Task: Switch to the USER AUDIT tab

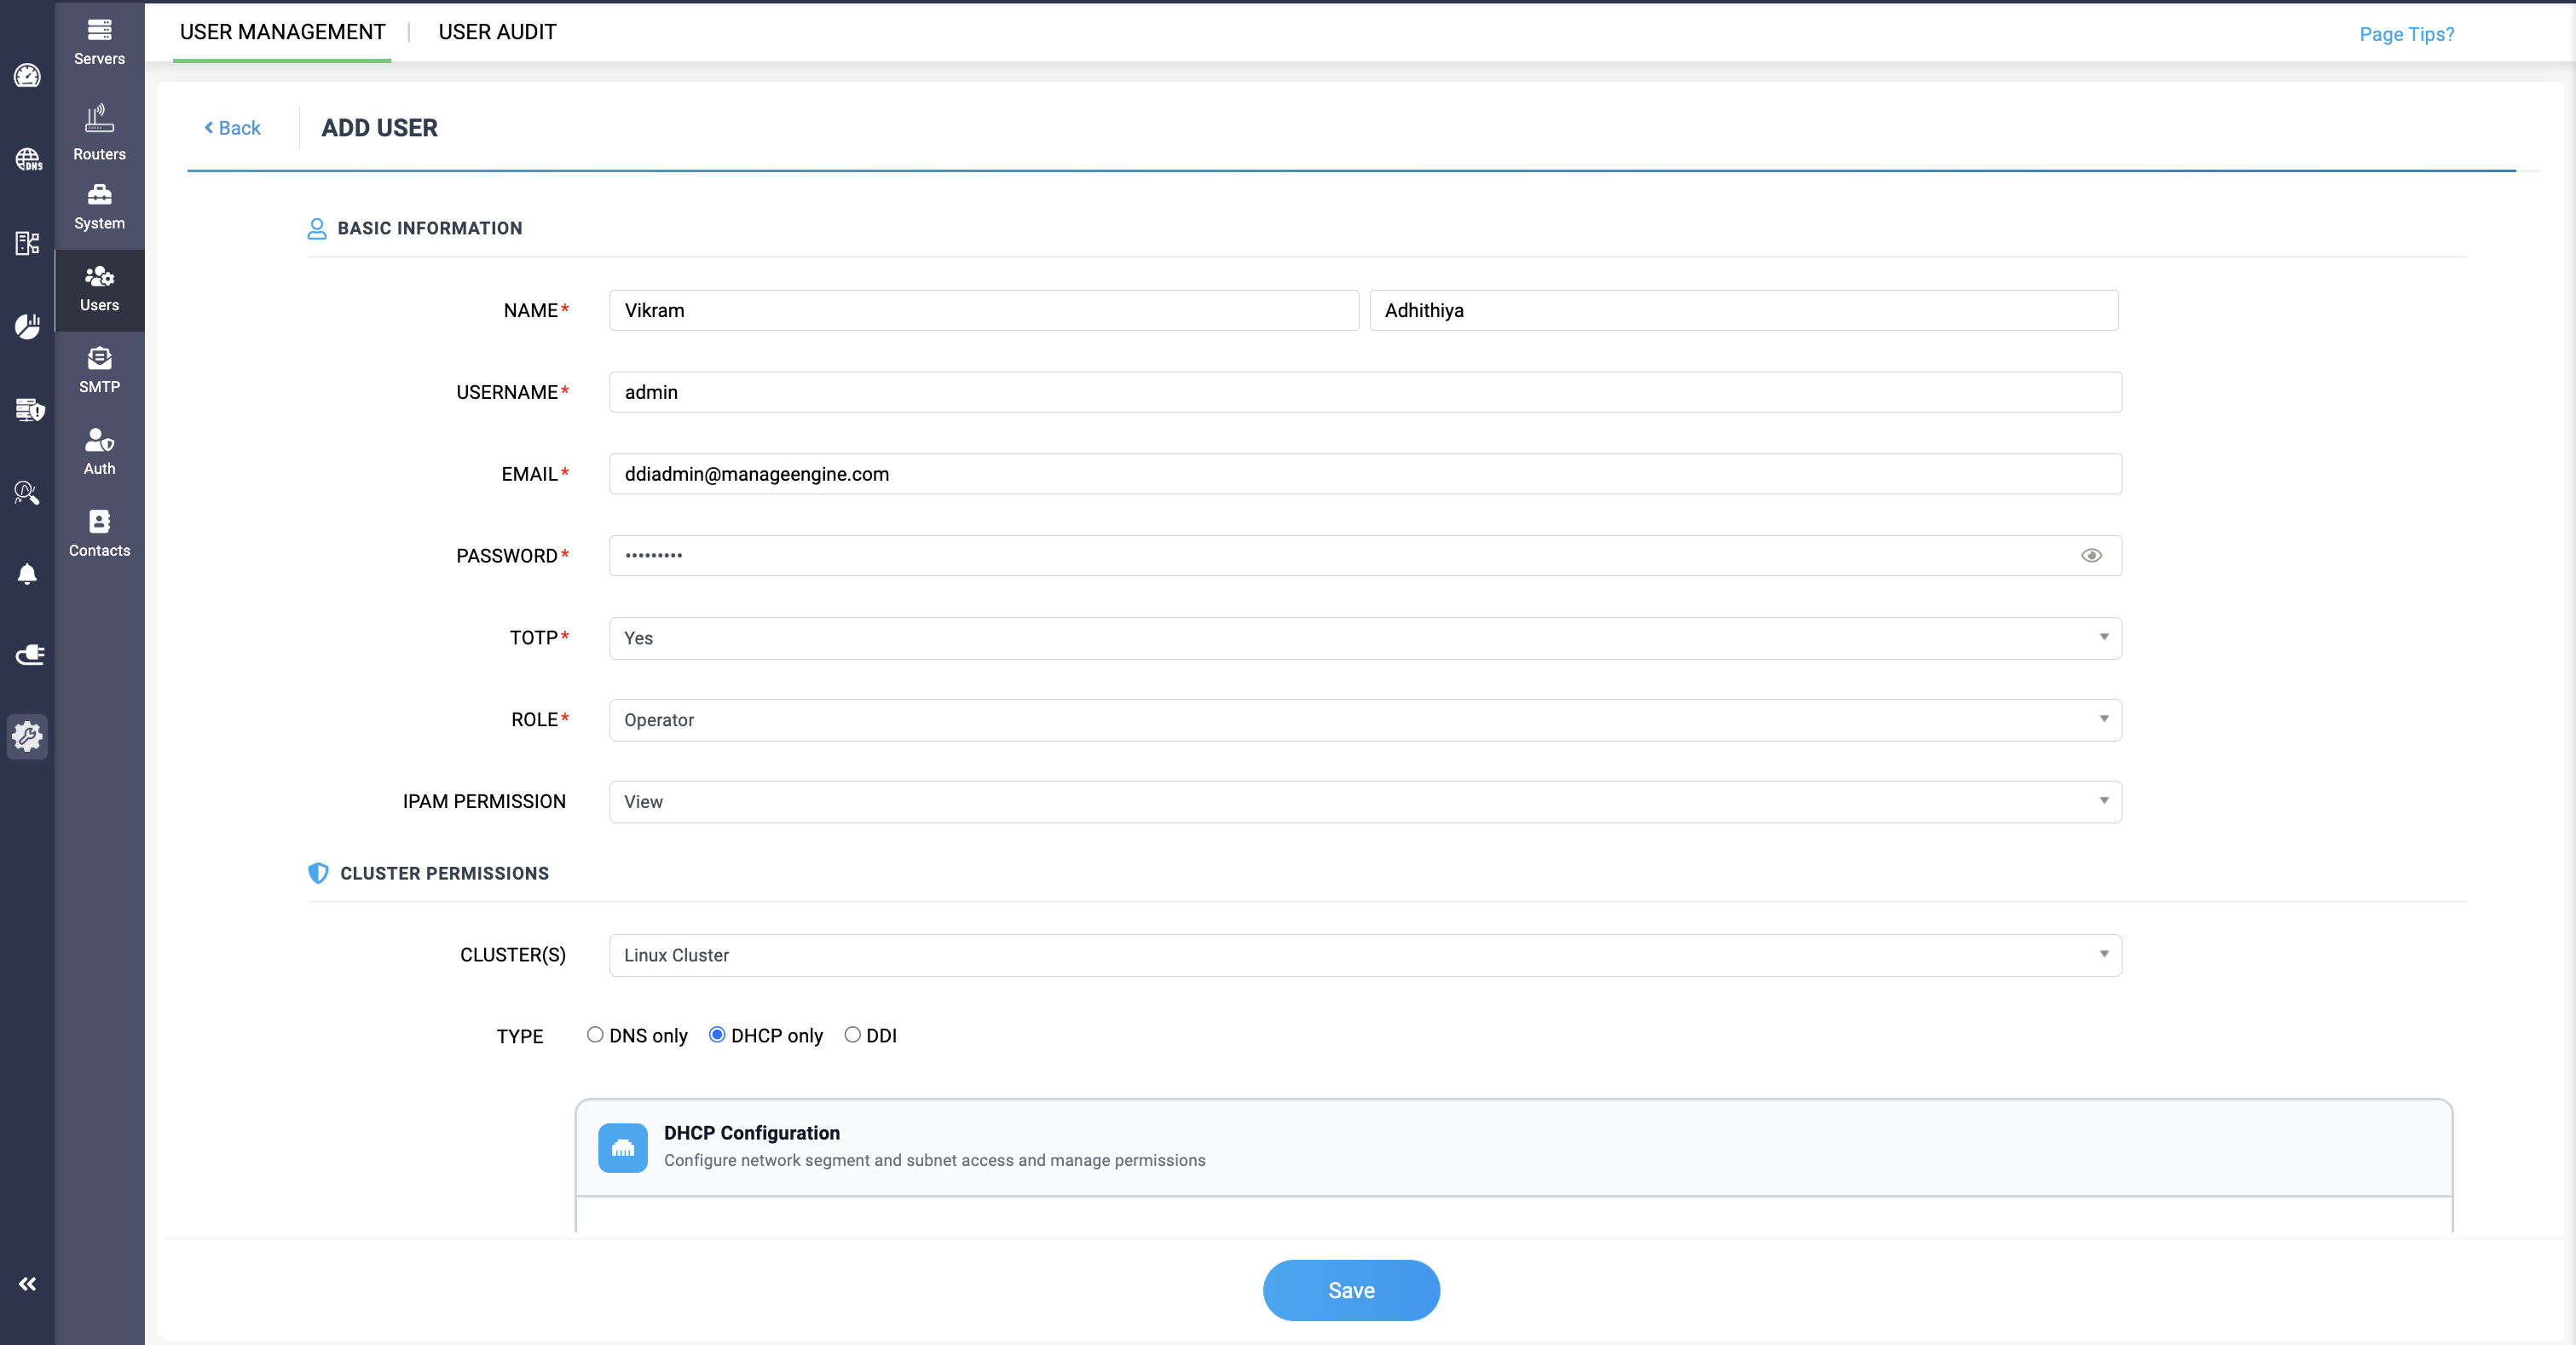Action: point(497,32)
